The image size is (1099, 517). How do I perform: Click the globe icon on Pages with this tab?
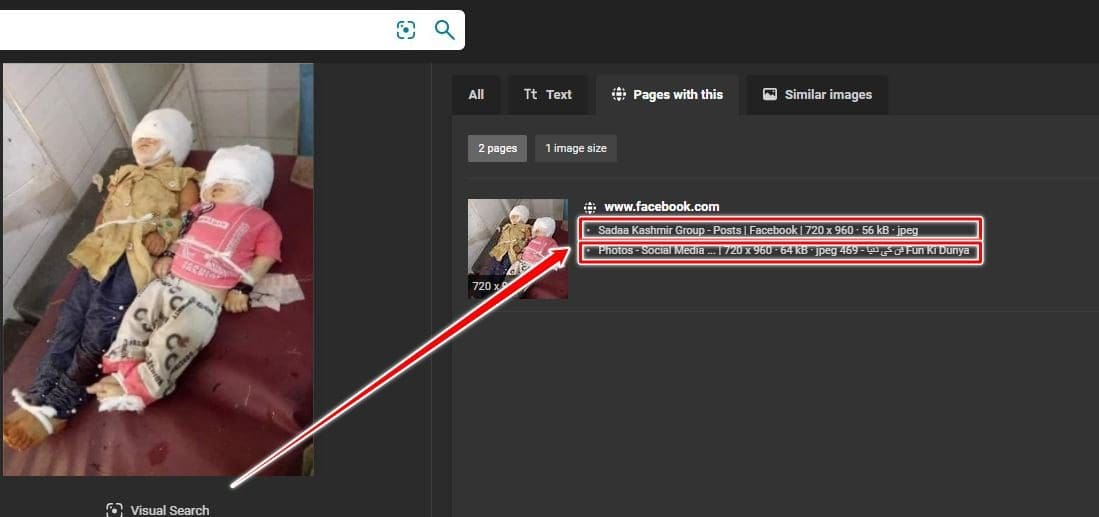[618, 95]
